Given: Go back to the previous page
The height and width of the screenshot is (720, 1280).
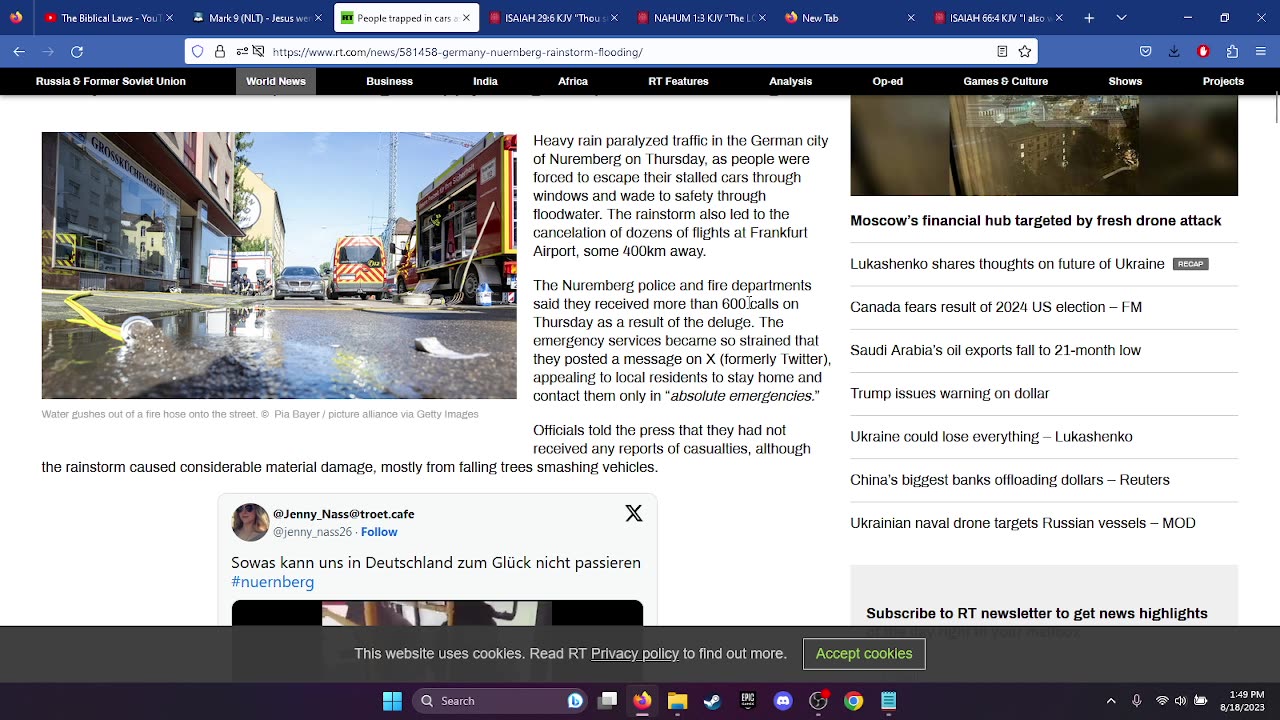Looking at the screenshot, I should [19, 51].
